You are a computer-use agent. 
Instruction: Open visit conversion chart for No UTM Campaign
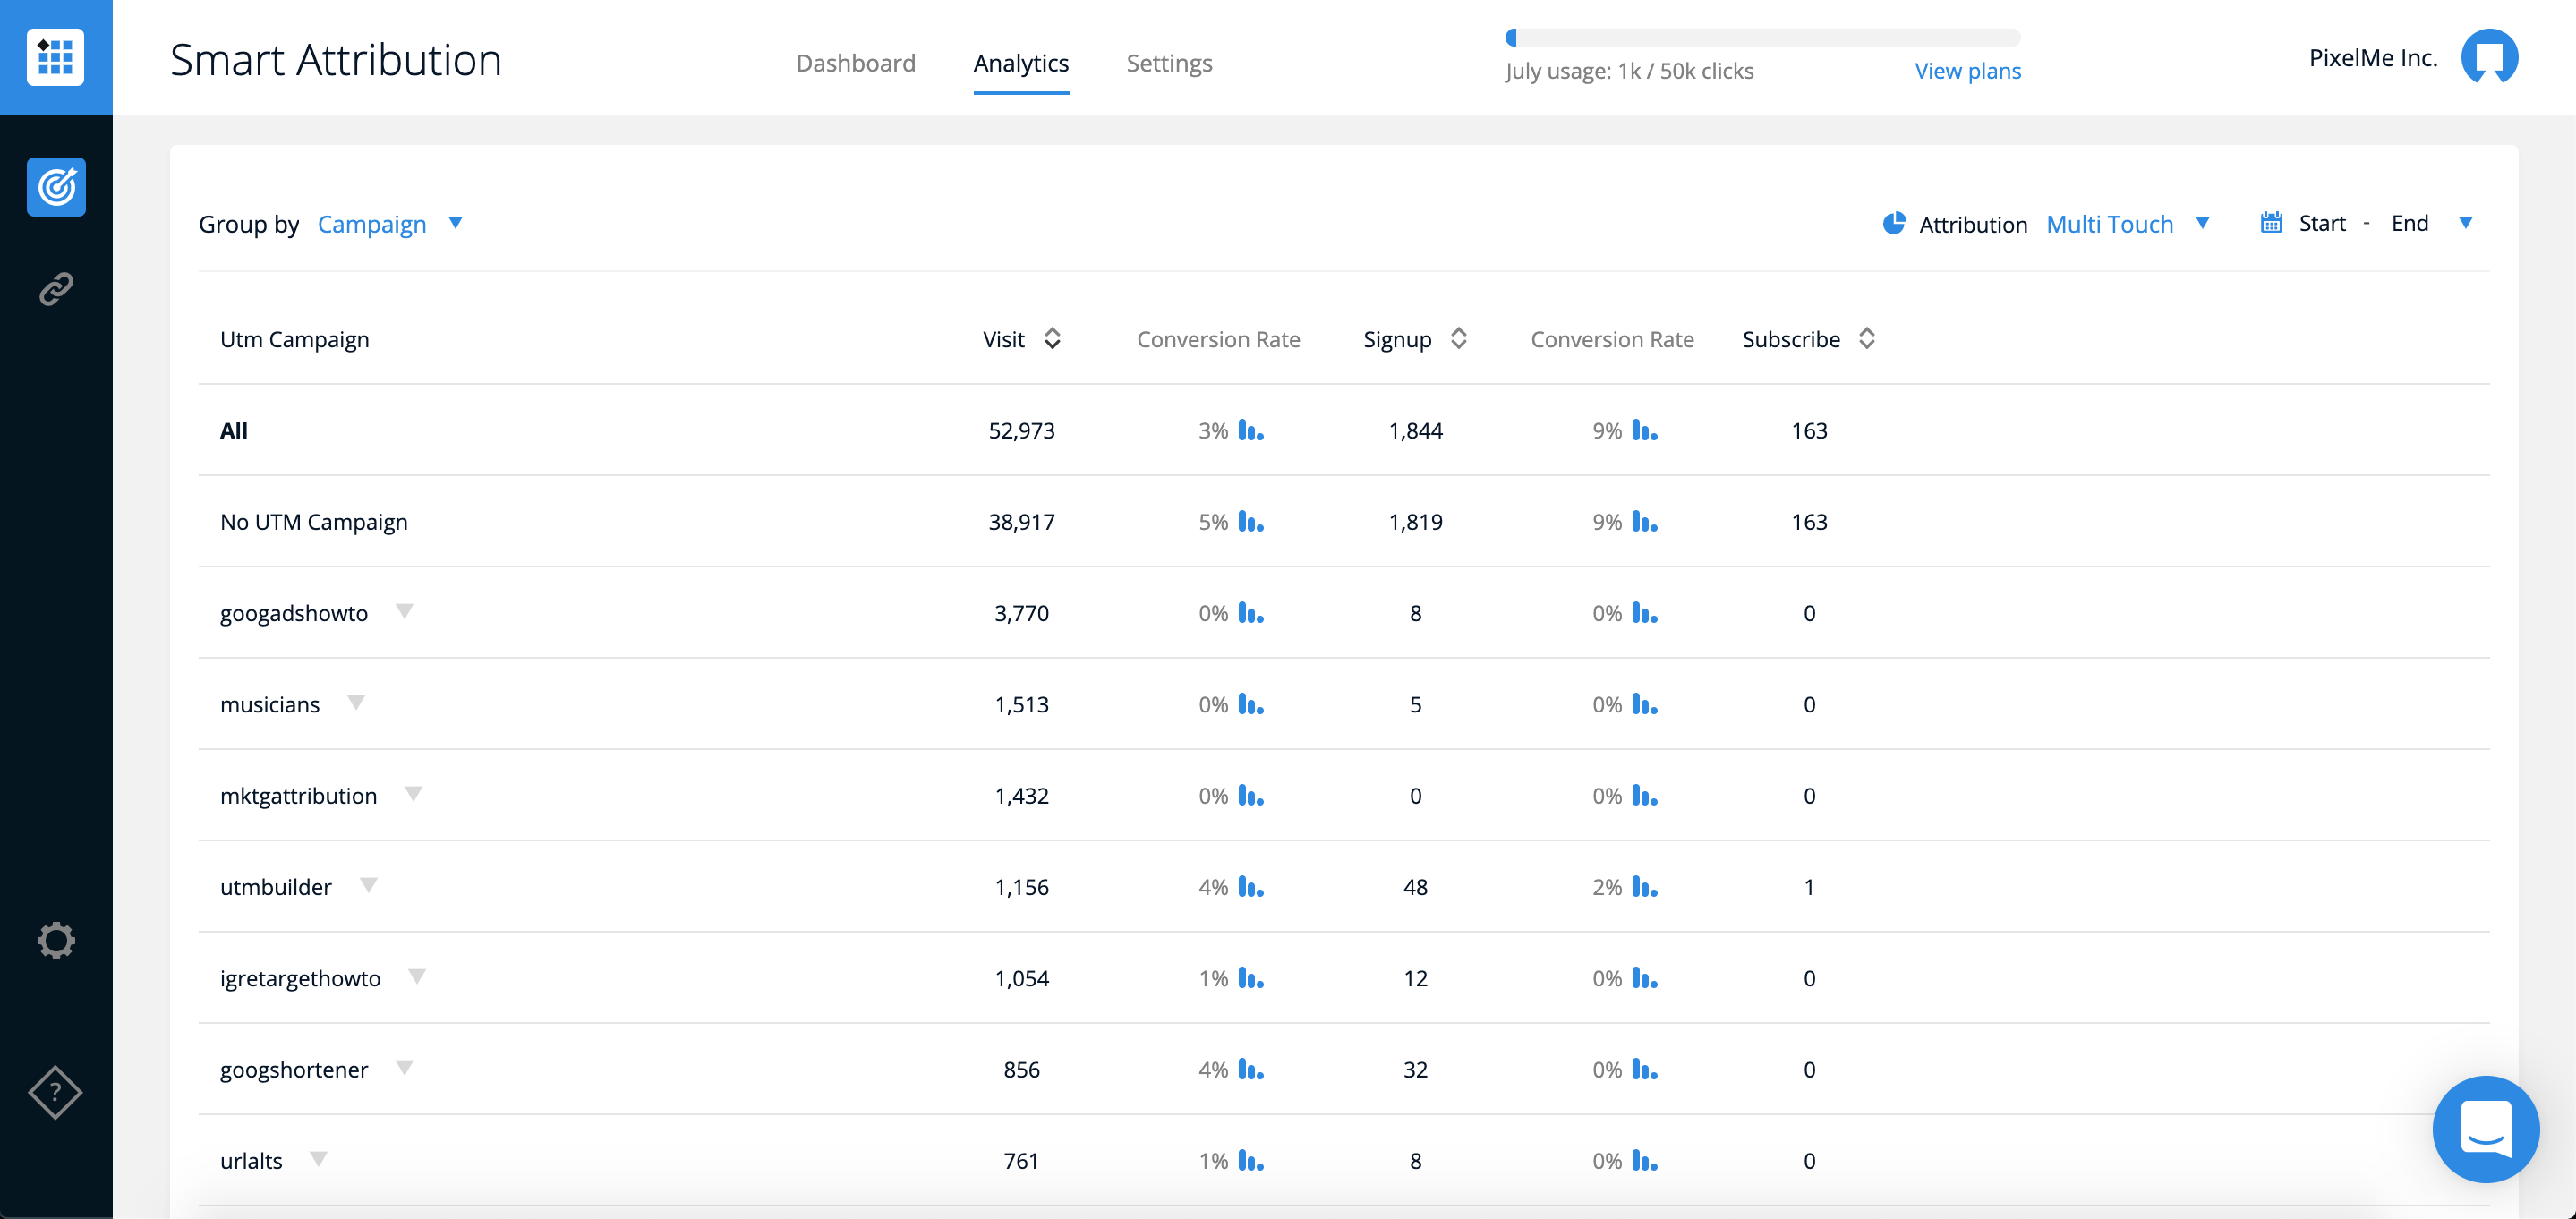pos(1251,521)
